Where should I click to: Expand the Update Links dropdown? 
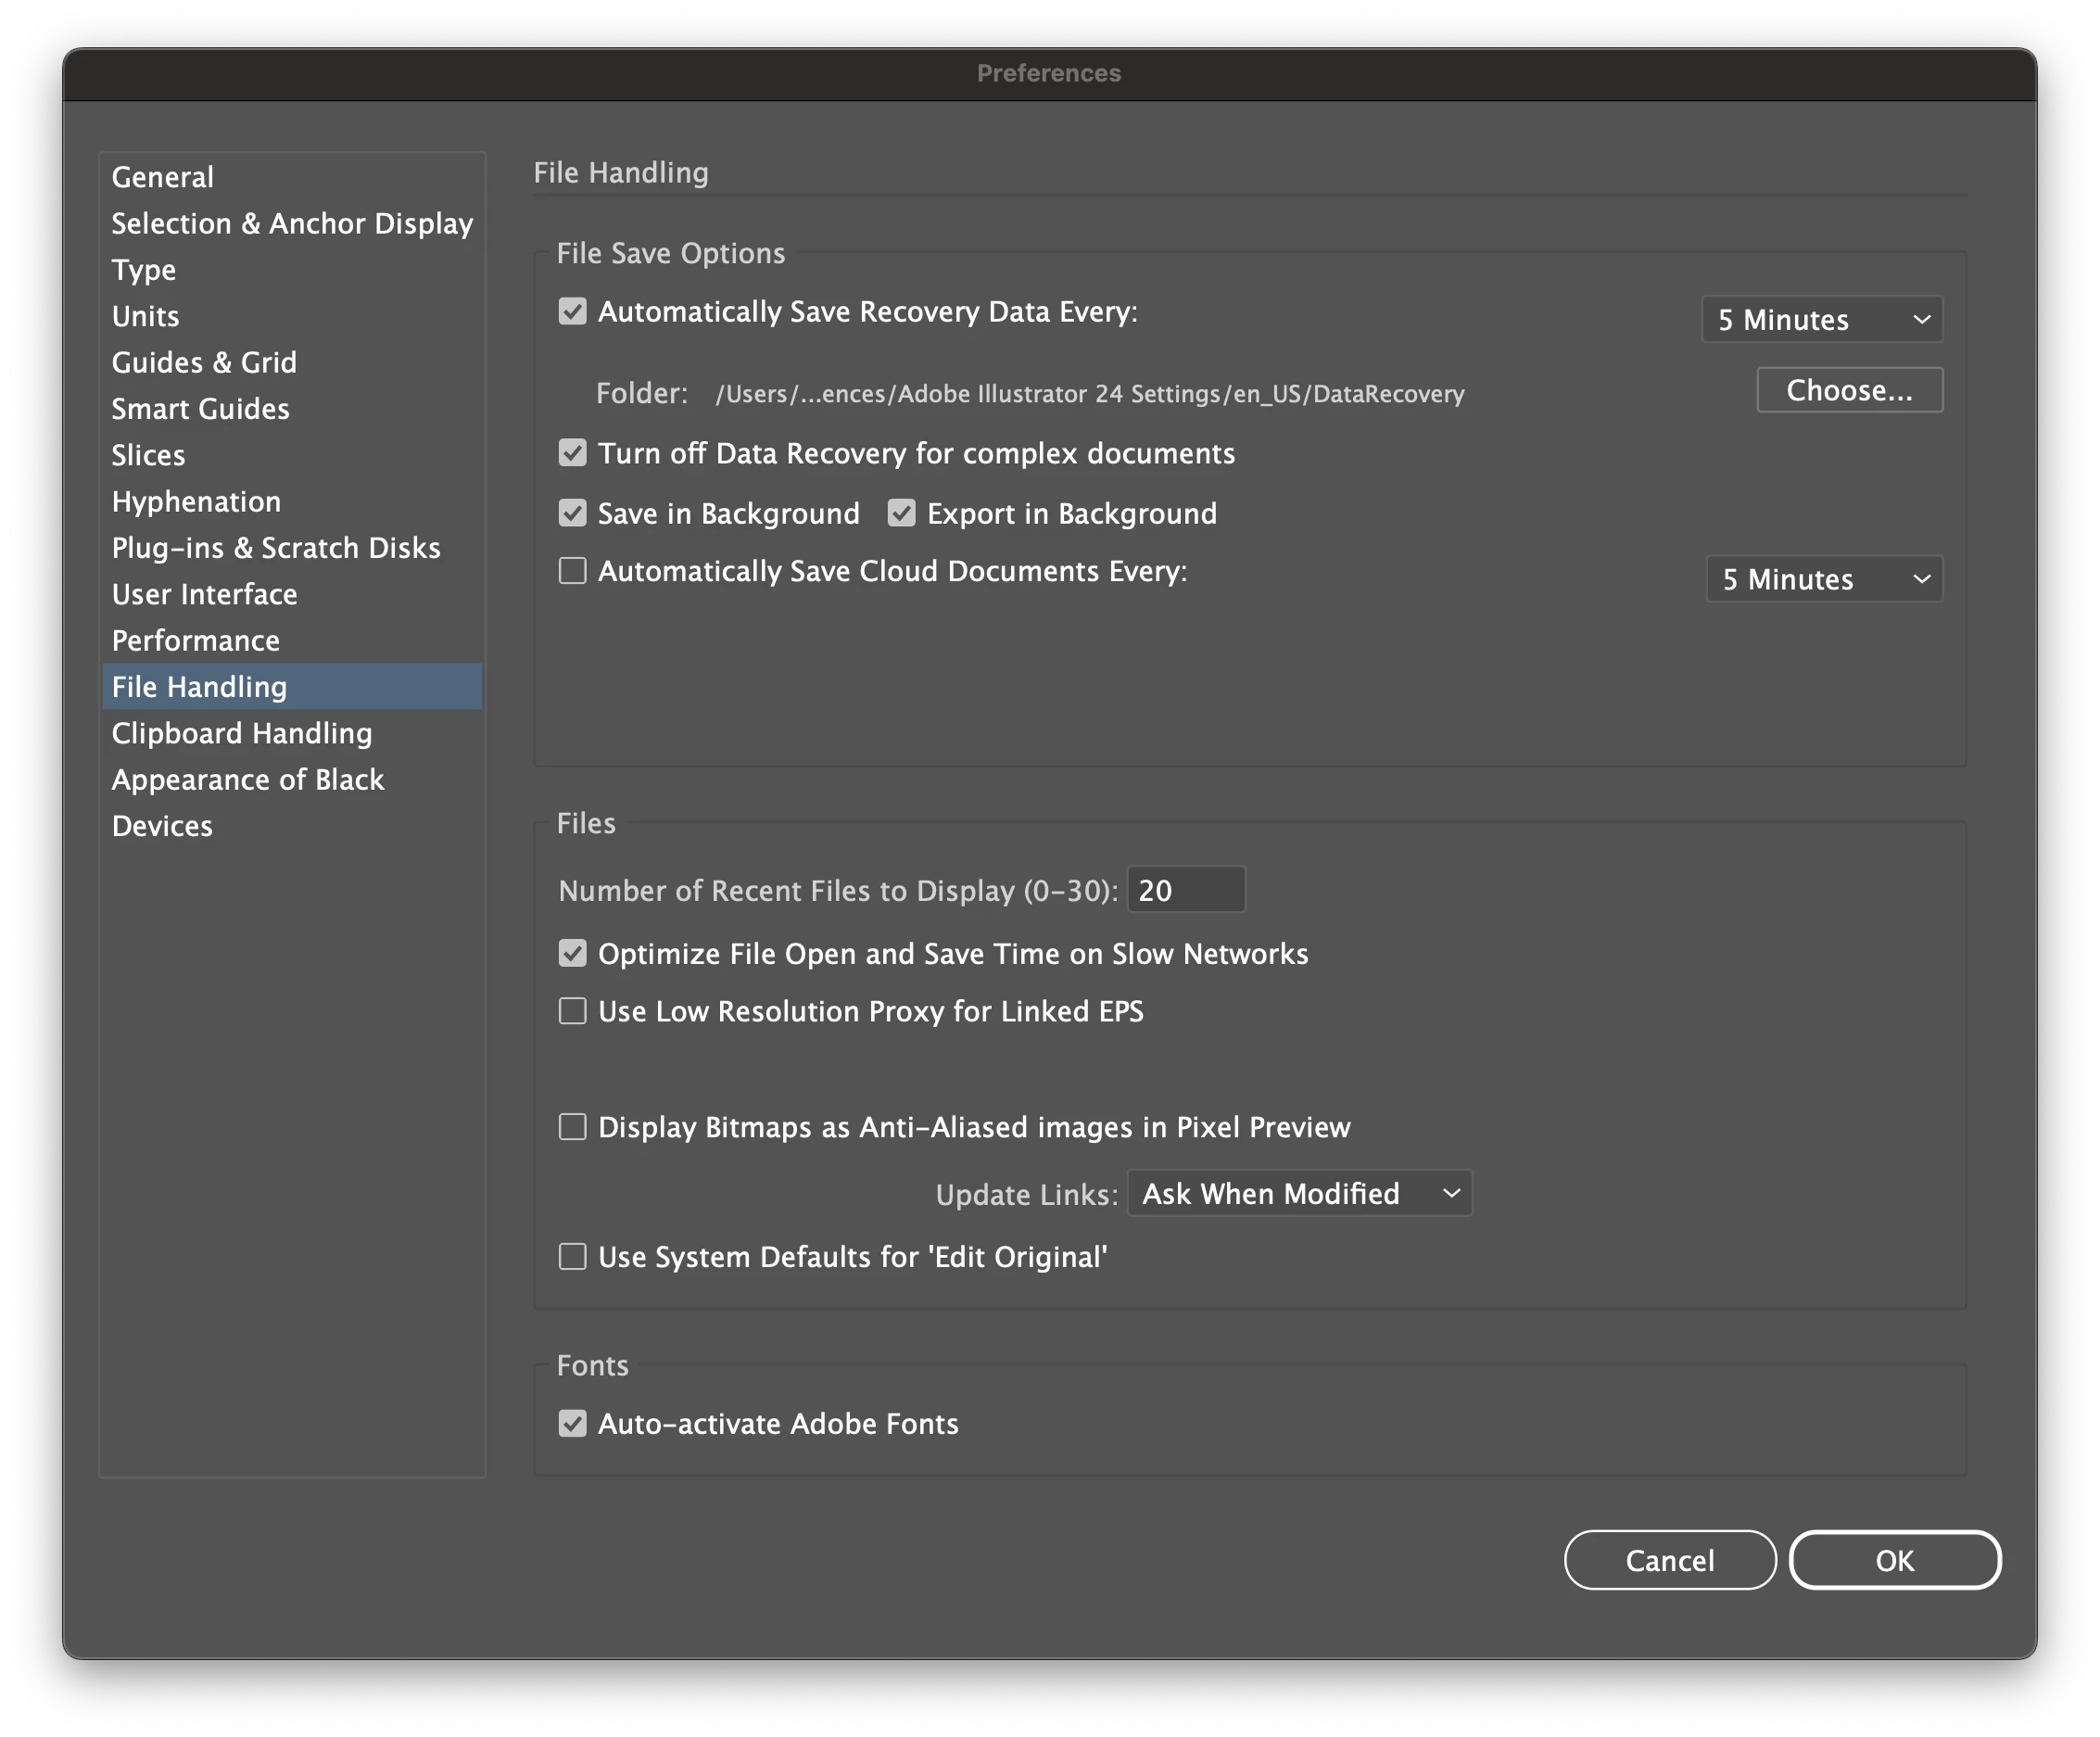click(x=1298, y=1193)
